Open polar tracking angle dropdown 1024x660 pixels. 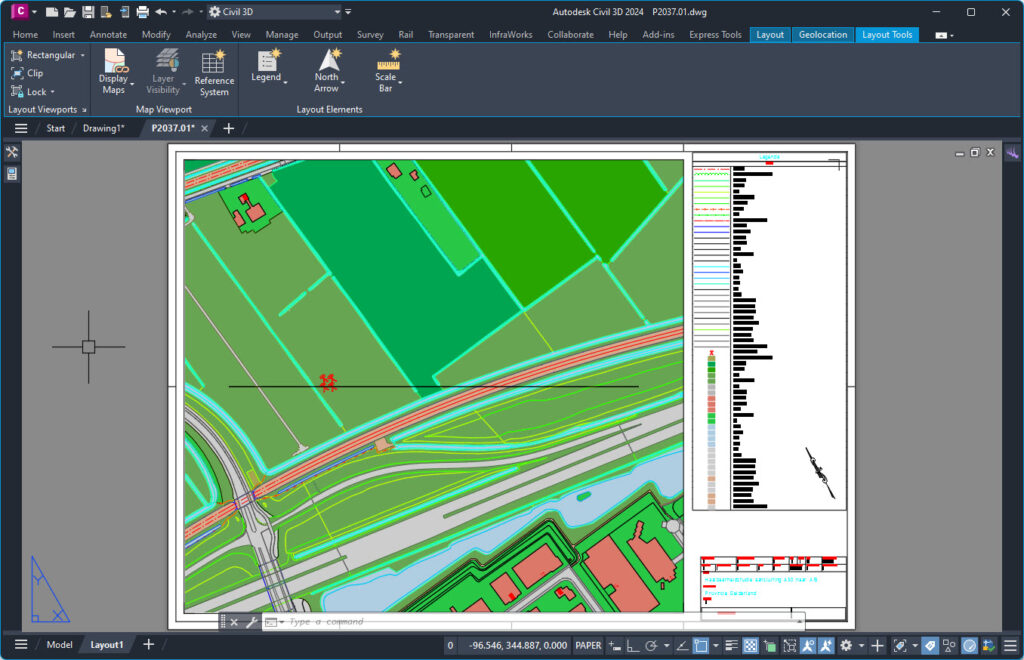point(666,646)
